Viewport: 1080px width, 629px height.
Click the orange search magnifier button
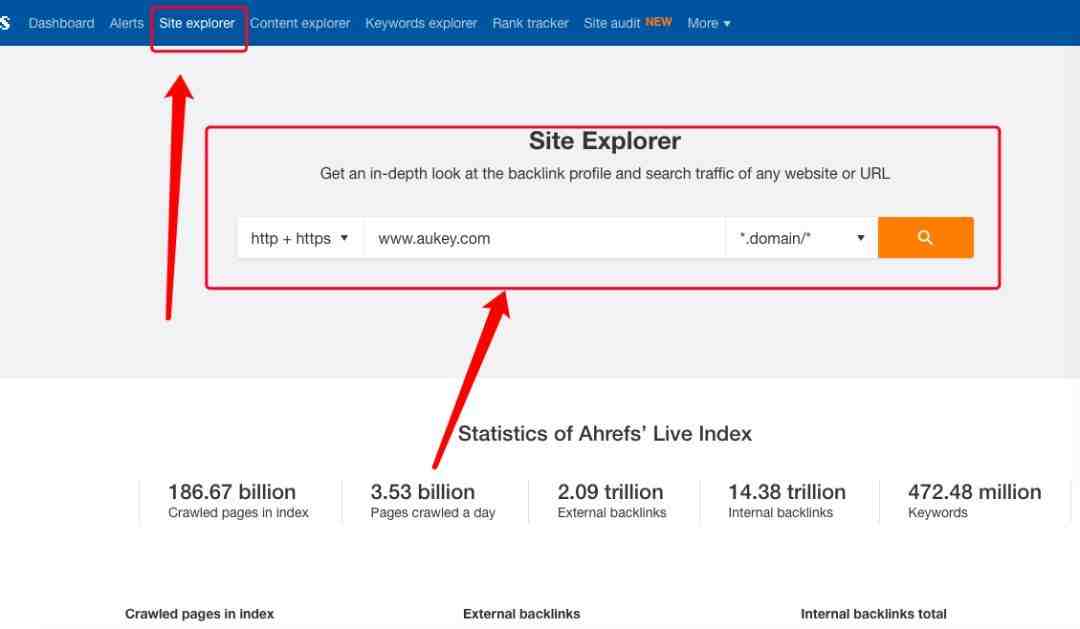click(925, 238)
